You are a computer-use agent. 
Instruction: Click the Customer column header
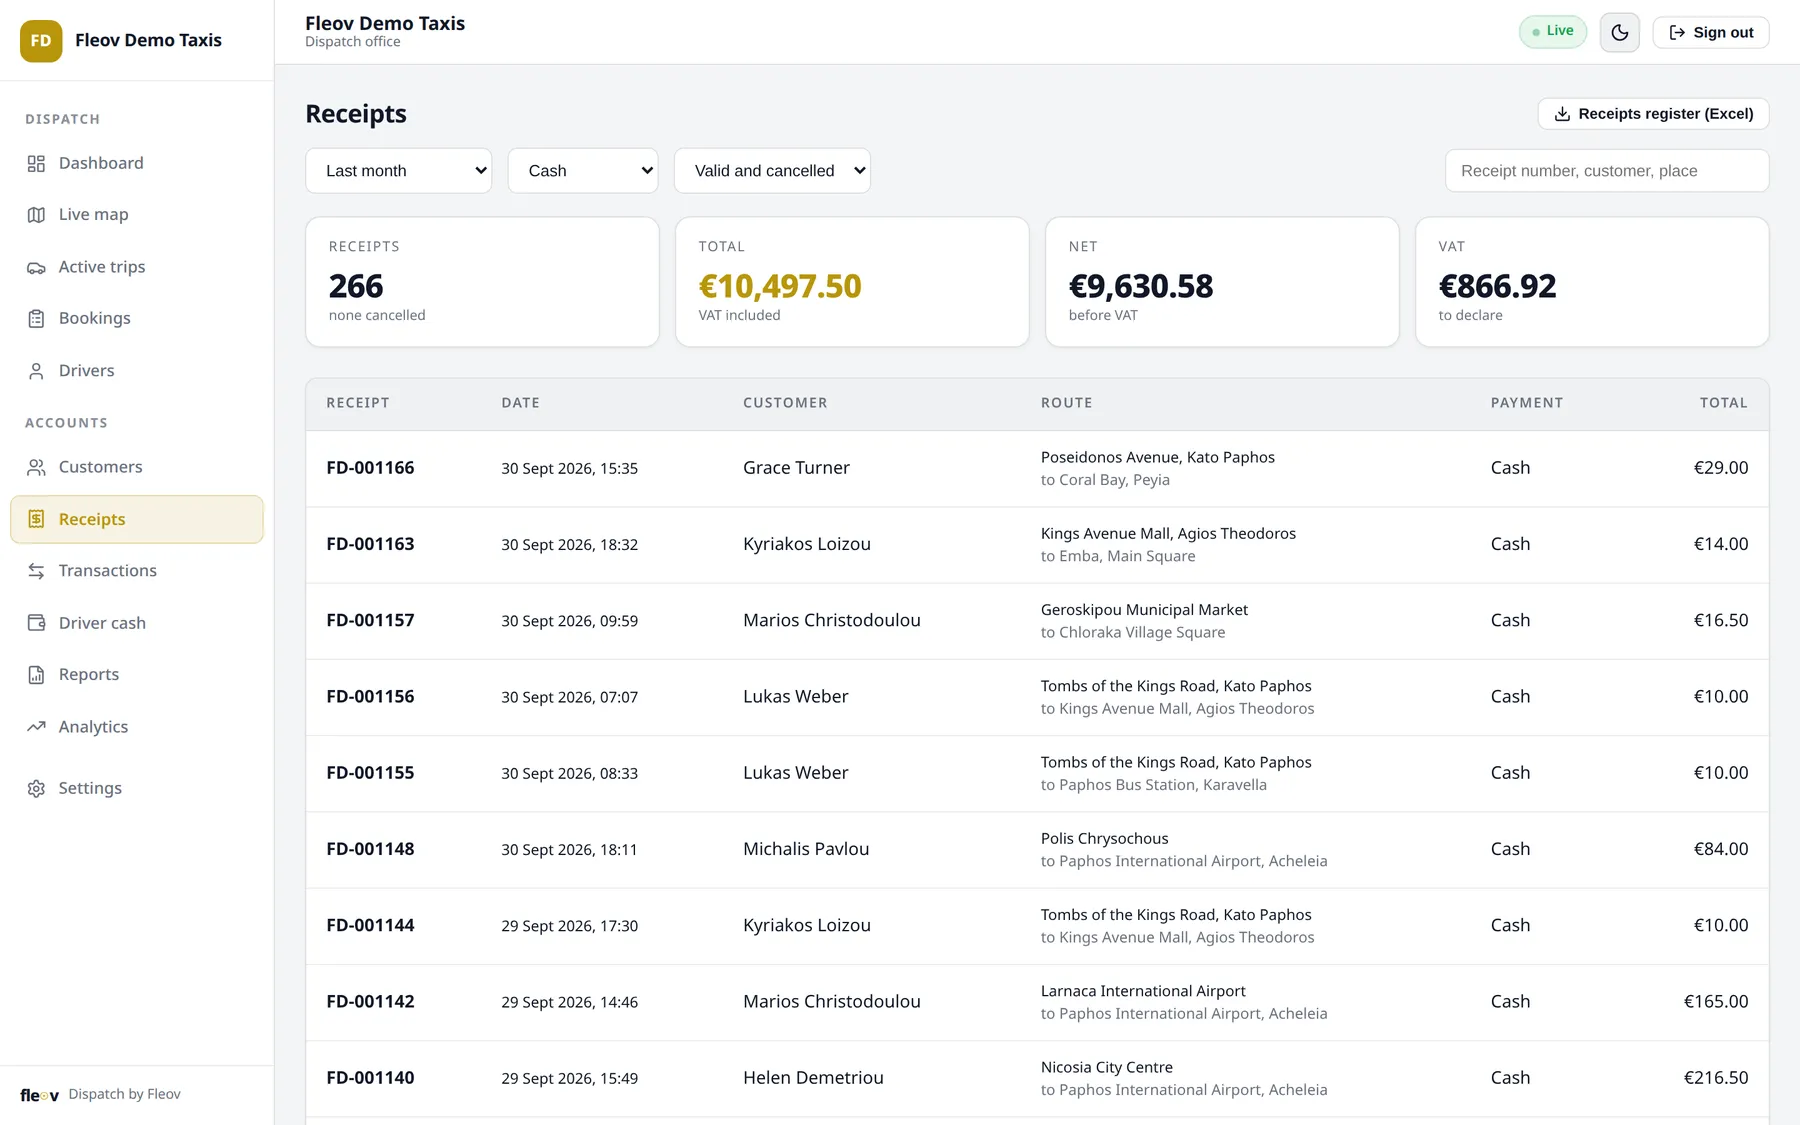point(785,403)
